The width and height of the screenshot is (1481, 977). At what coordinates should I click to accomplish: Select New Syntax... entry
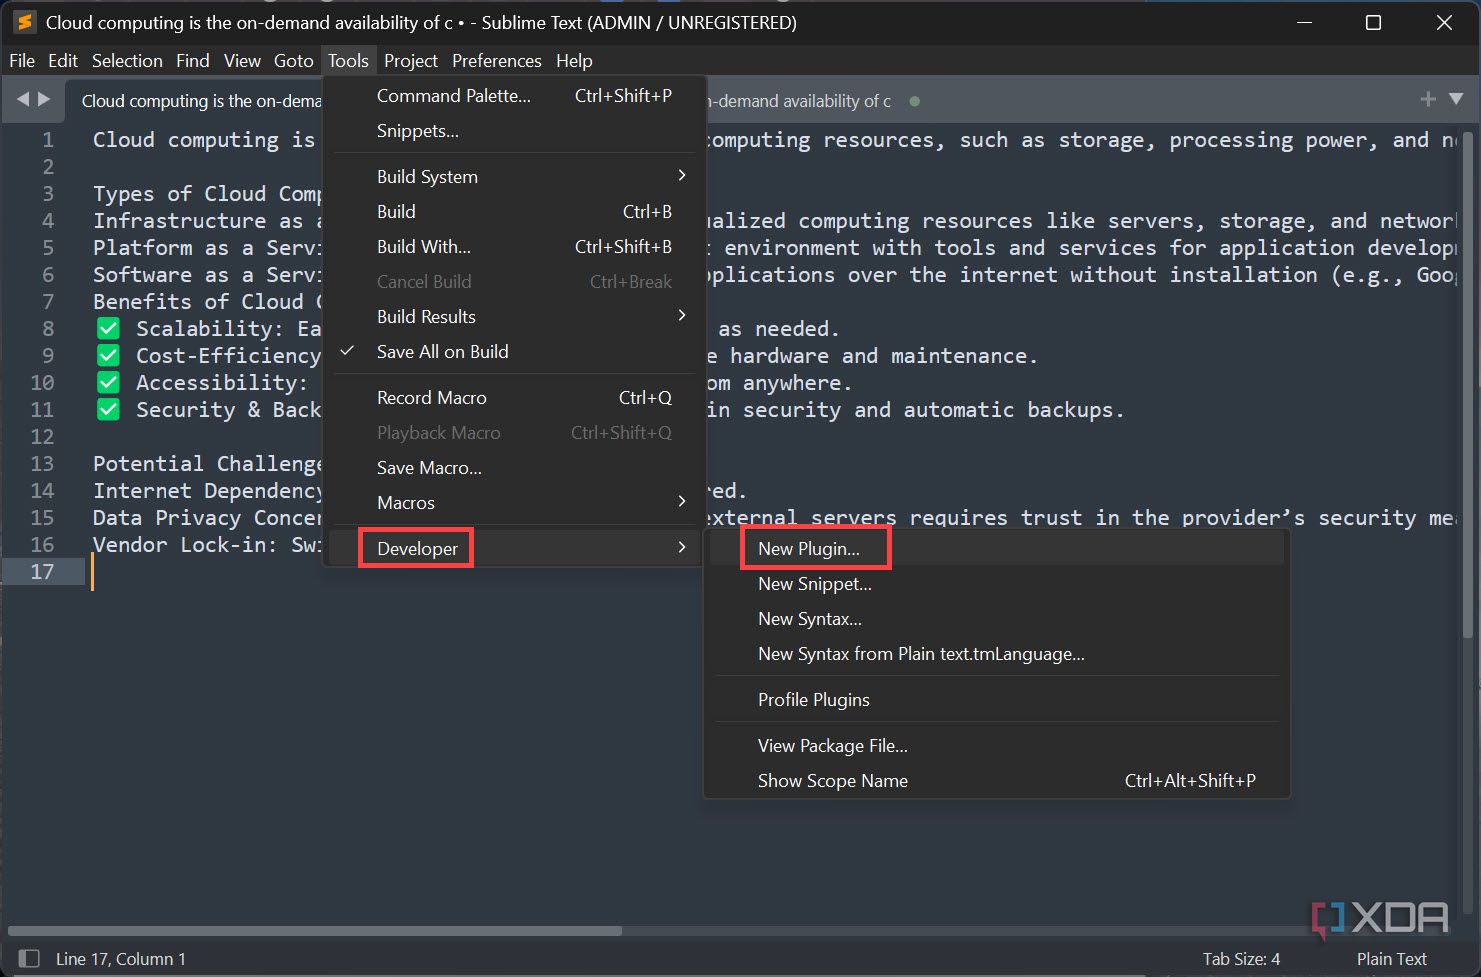pyautogui.click(x=997, y=618)
